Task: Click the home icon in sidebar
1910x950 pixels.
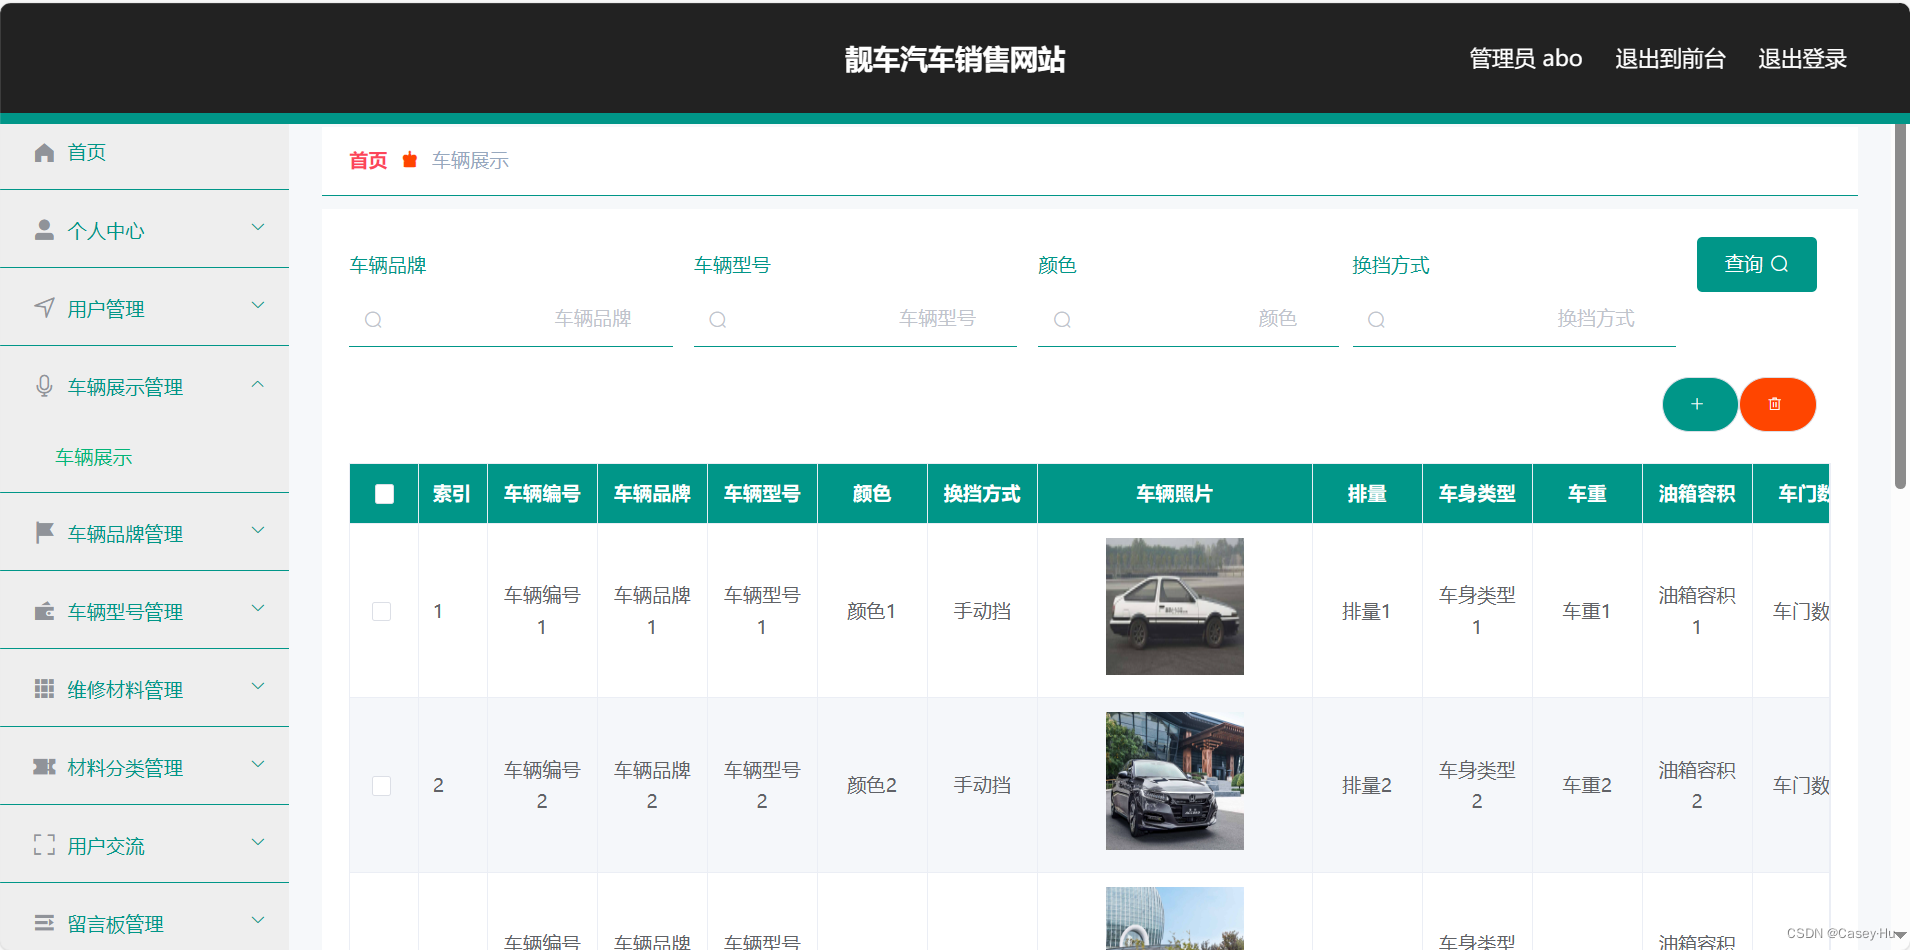Action: [44, 152]
